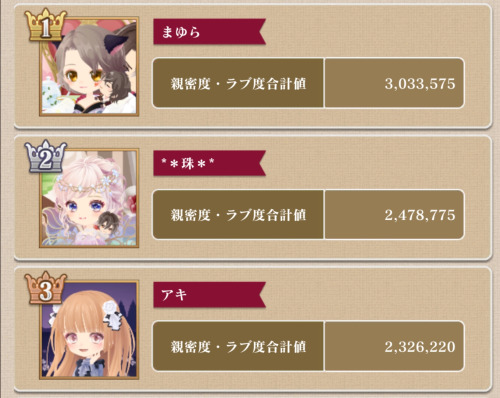The width and height of the screenshot is (500, 398).
Task: Select the **珠** name banner
Action: (x=209, y=163)
